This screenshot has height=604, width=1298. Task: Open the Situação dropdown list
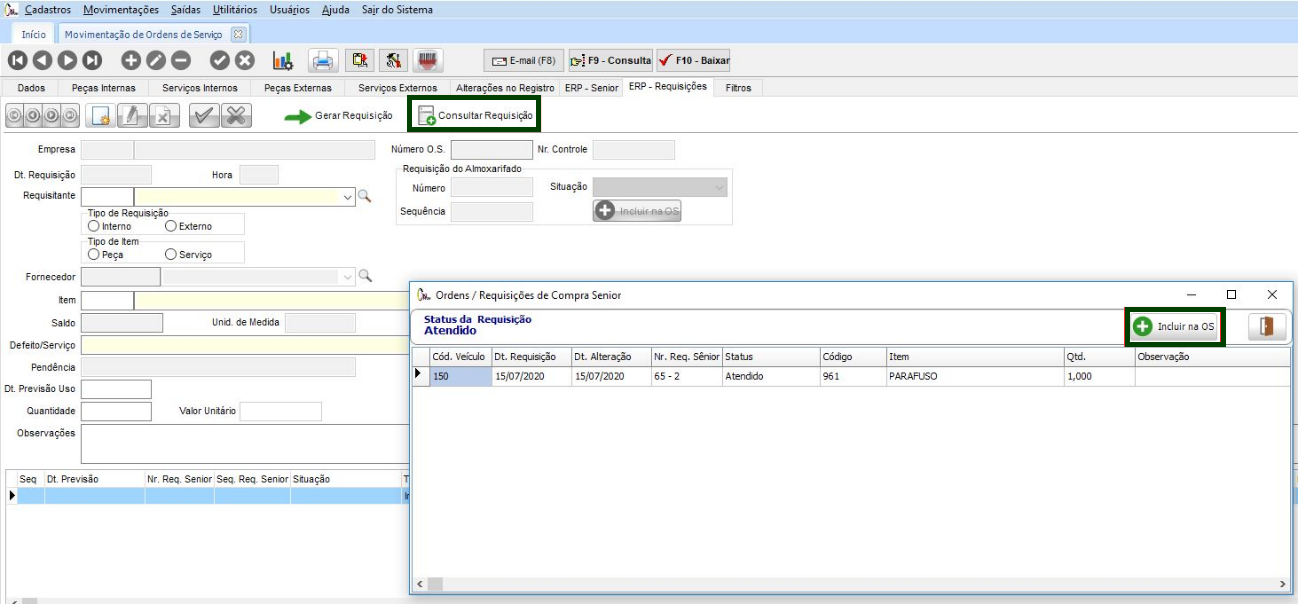tap(719, 187)
